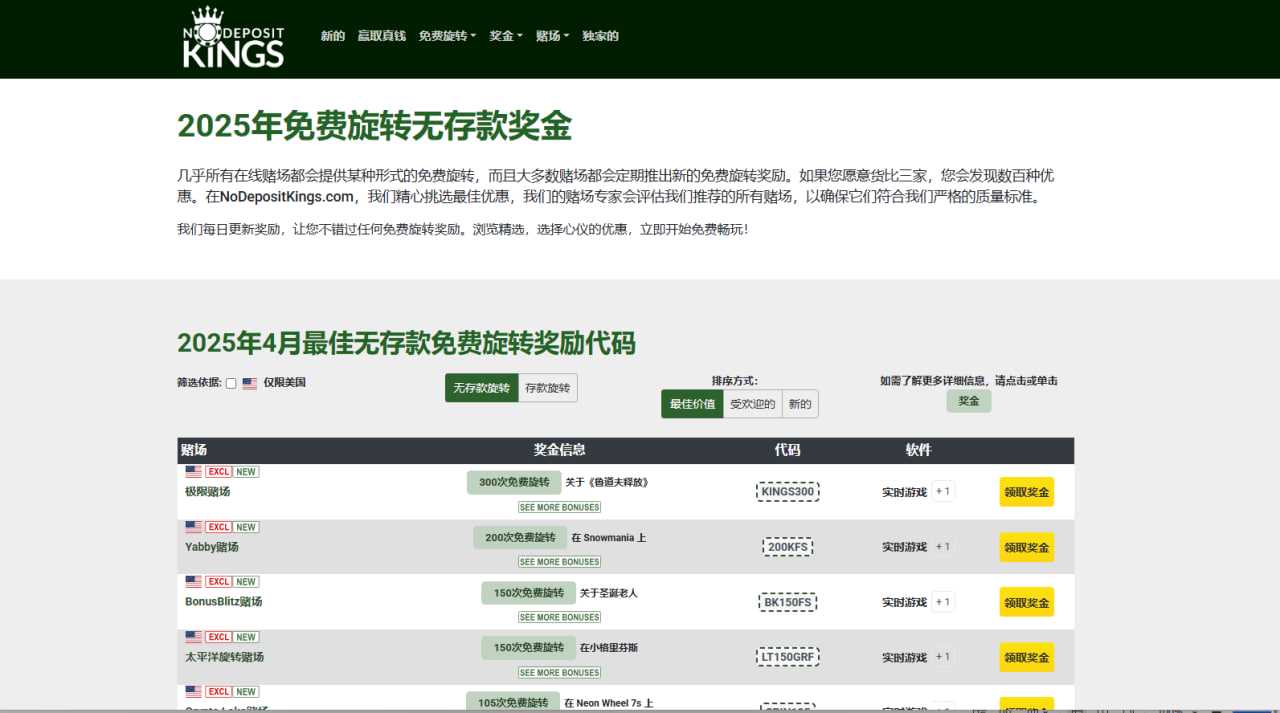The image size is (1280, 713).
Task: Click the NoDeposit Kings logo
Action: coord(233,37)
